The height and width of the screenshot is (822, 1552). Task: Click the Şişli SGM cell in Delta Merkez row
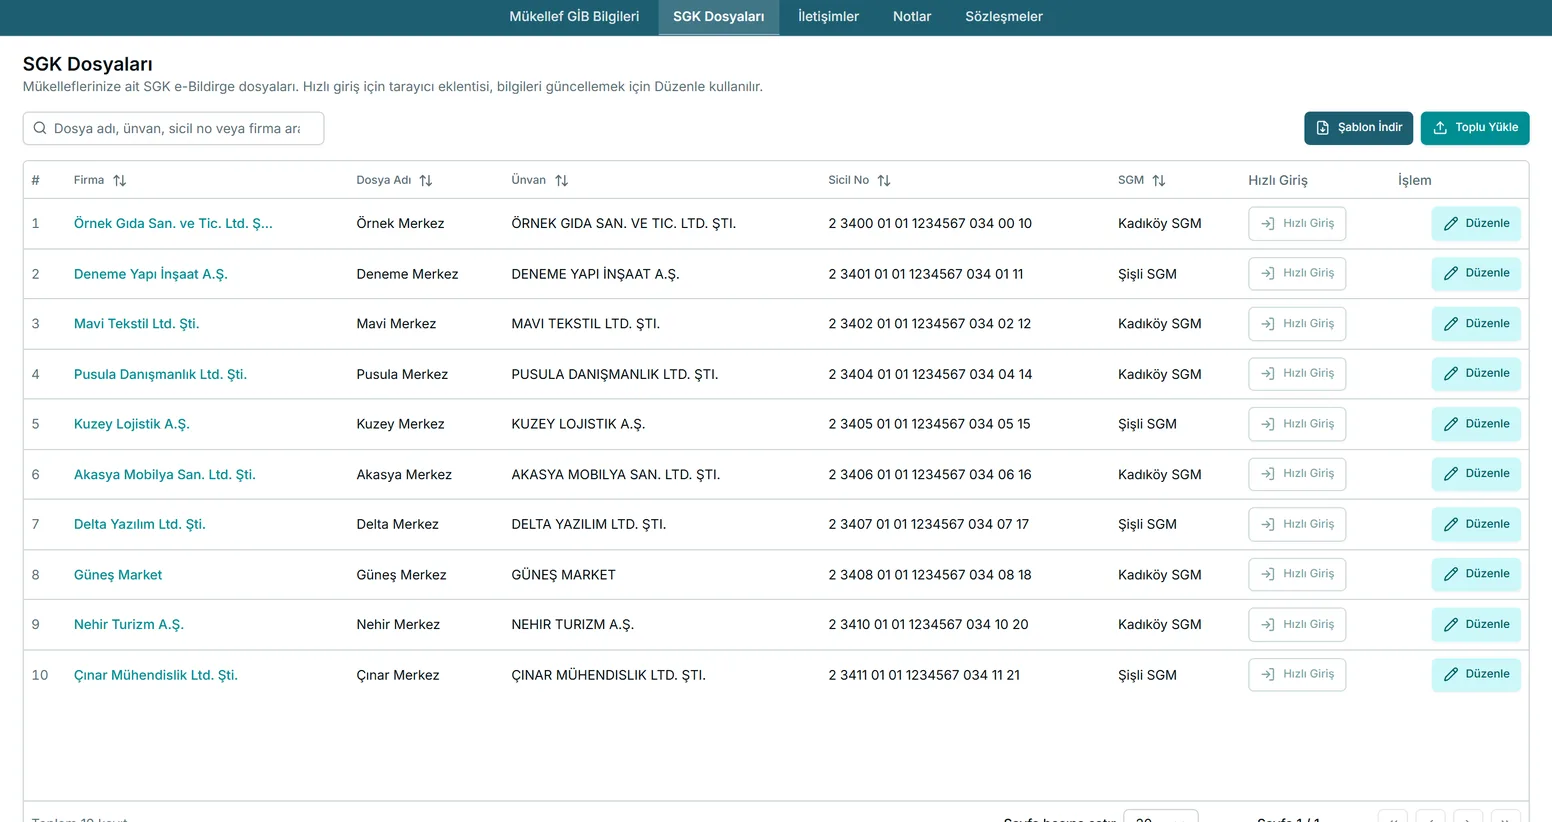(x=1147, y=524)
